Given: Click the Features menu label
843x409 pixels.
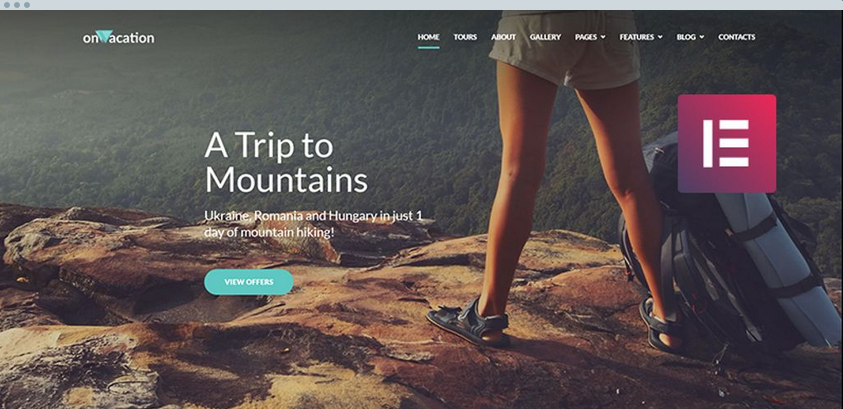Looking at the screenshot, I should pyautogui.click(x=637, y=37).
